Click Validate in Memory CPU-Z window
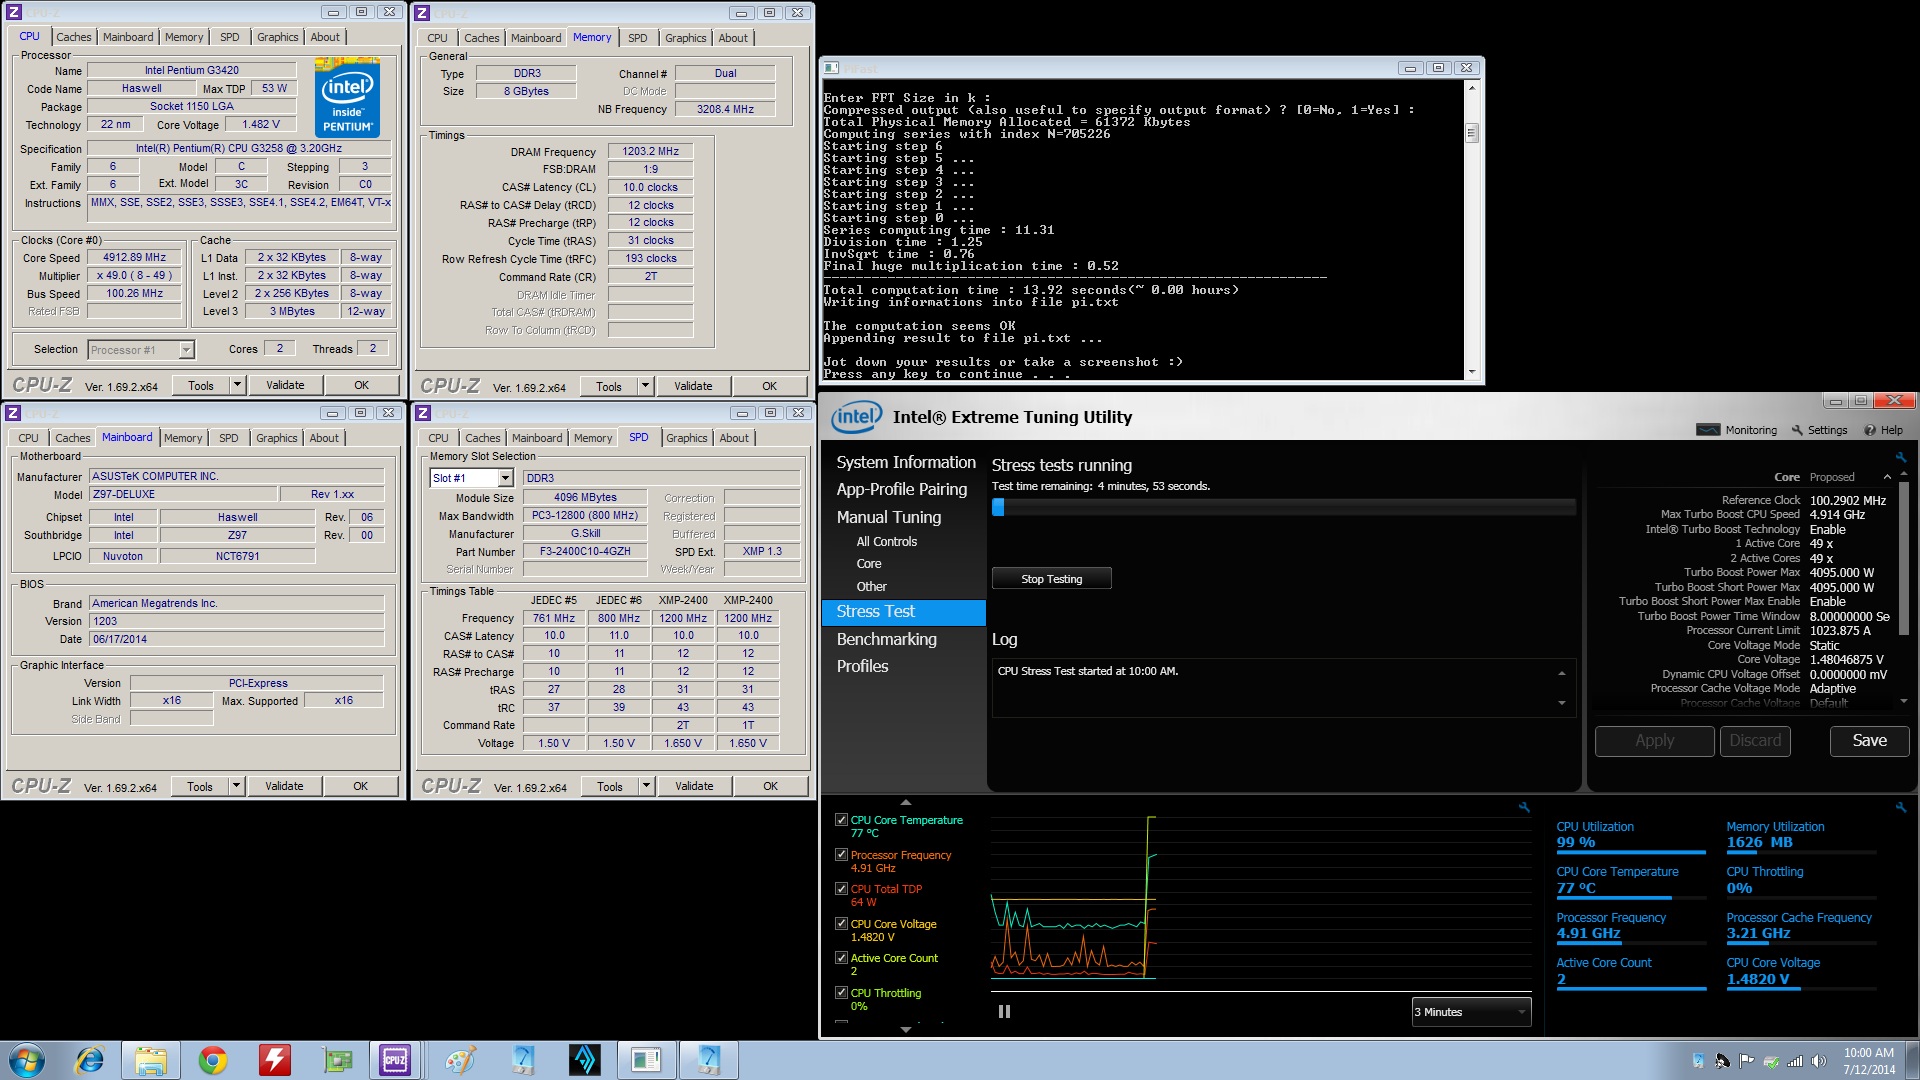Screen dimensions: 1920x1080 [x=693, y=386]
